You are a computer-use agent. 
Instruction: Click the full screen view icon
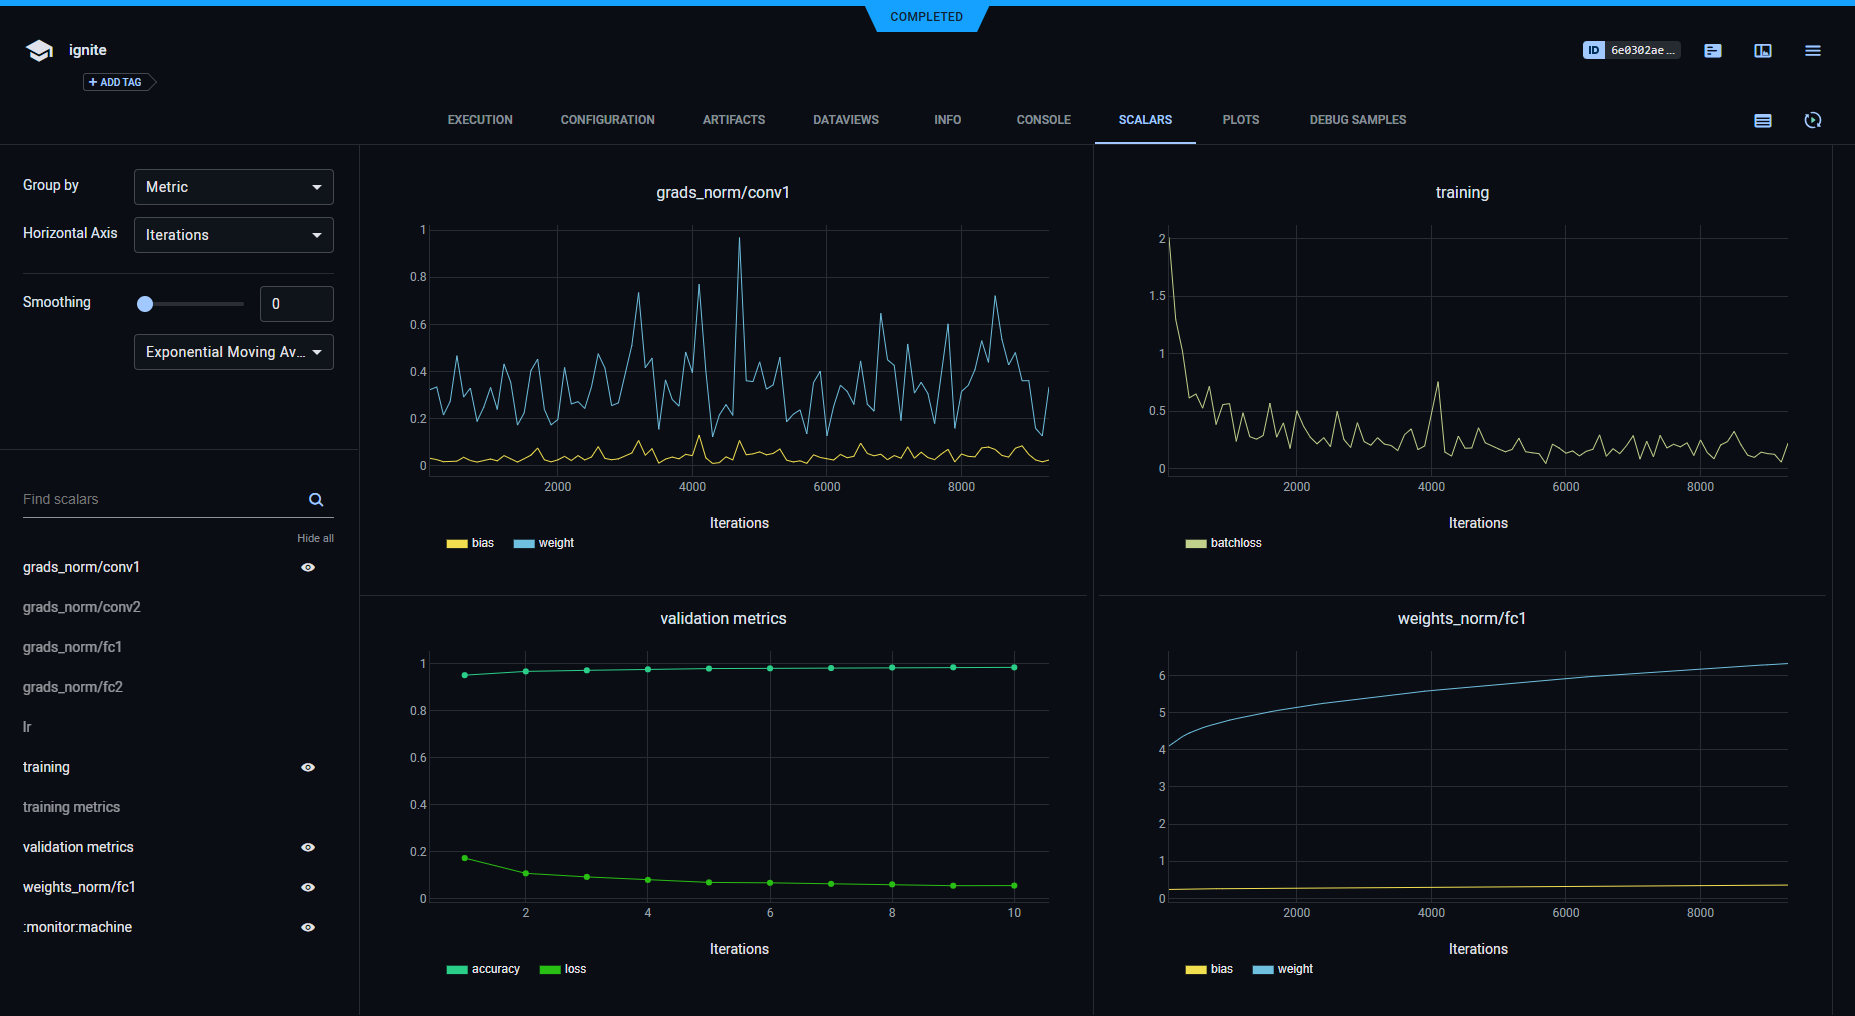[1763, 51]
